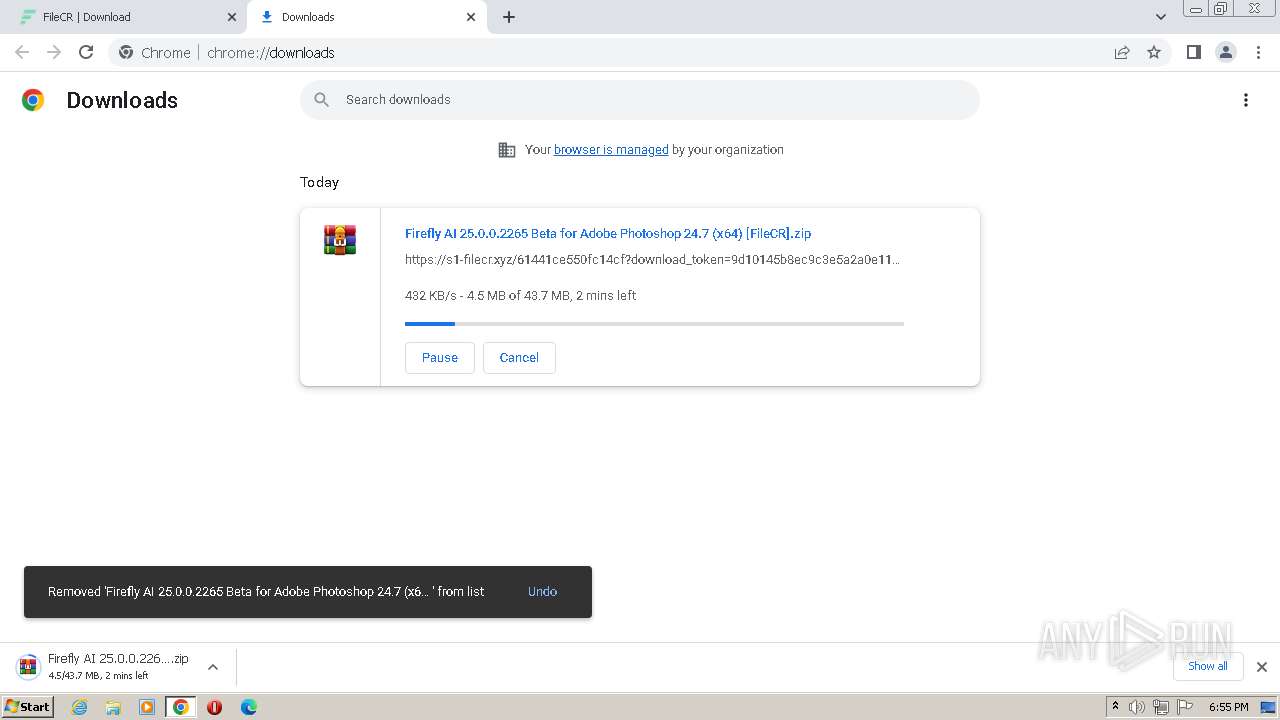The image size is (1280, 720).
Task: Expand download shelf item options chevron
Action: (213, 667)
